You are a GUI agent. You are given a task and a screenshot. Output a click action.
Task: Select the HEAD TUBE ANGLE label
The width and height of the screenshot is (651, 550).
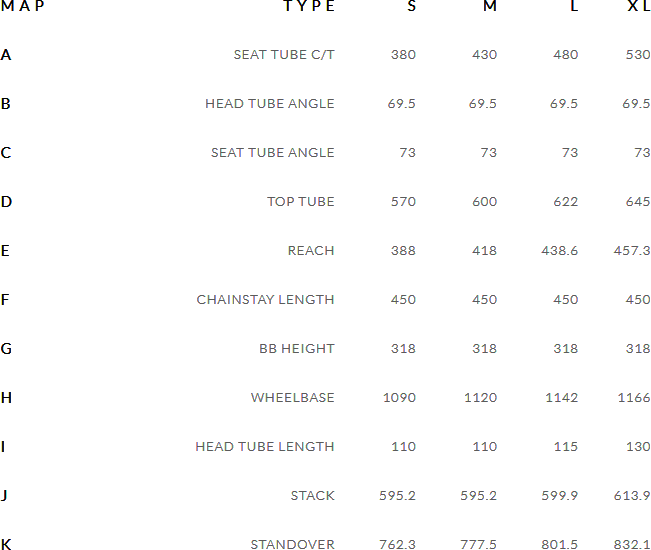click(270, 104)
